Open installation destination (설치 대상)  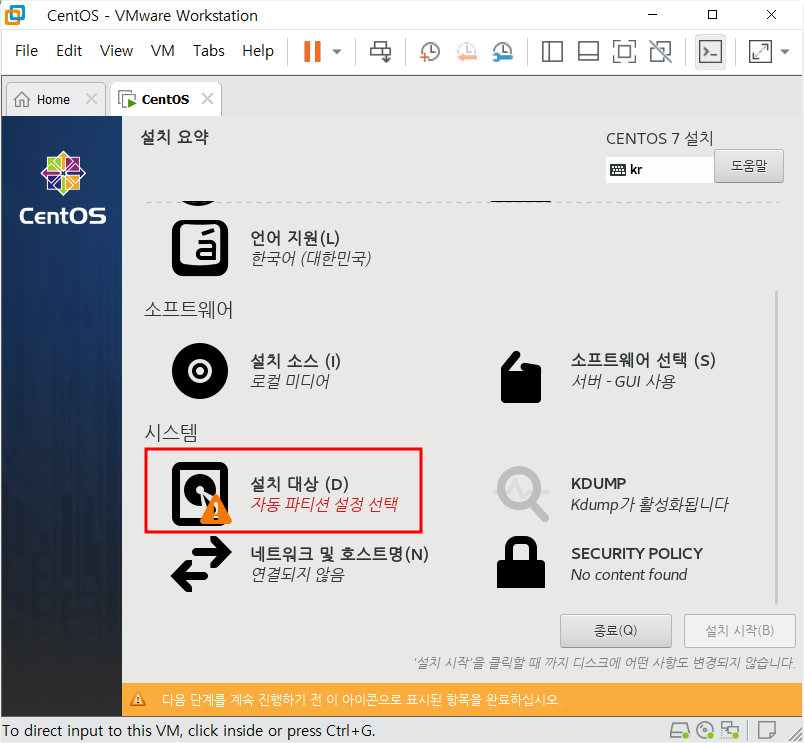[x=284, y=491]
